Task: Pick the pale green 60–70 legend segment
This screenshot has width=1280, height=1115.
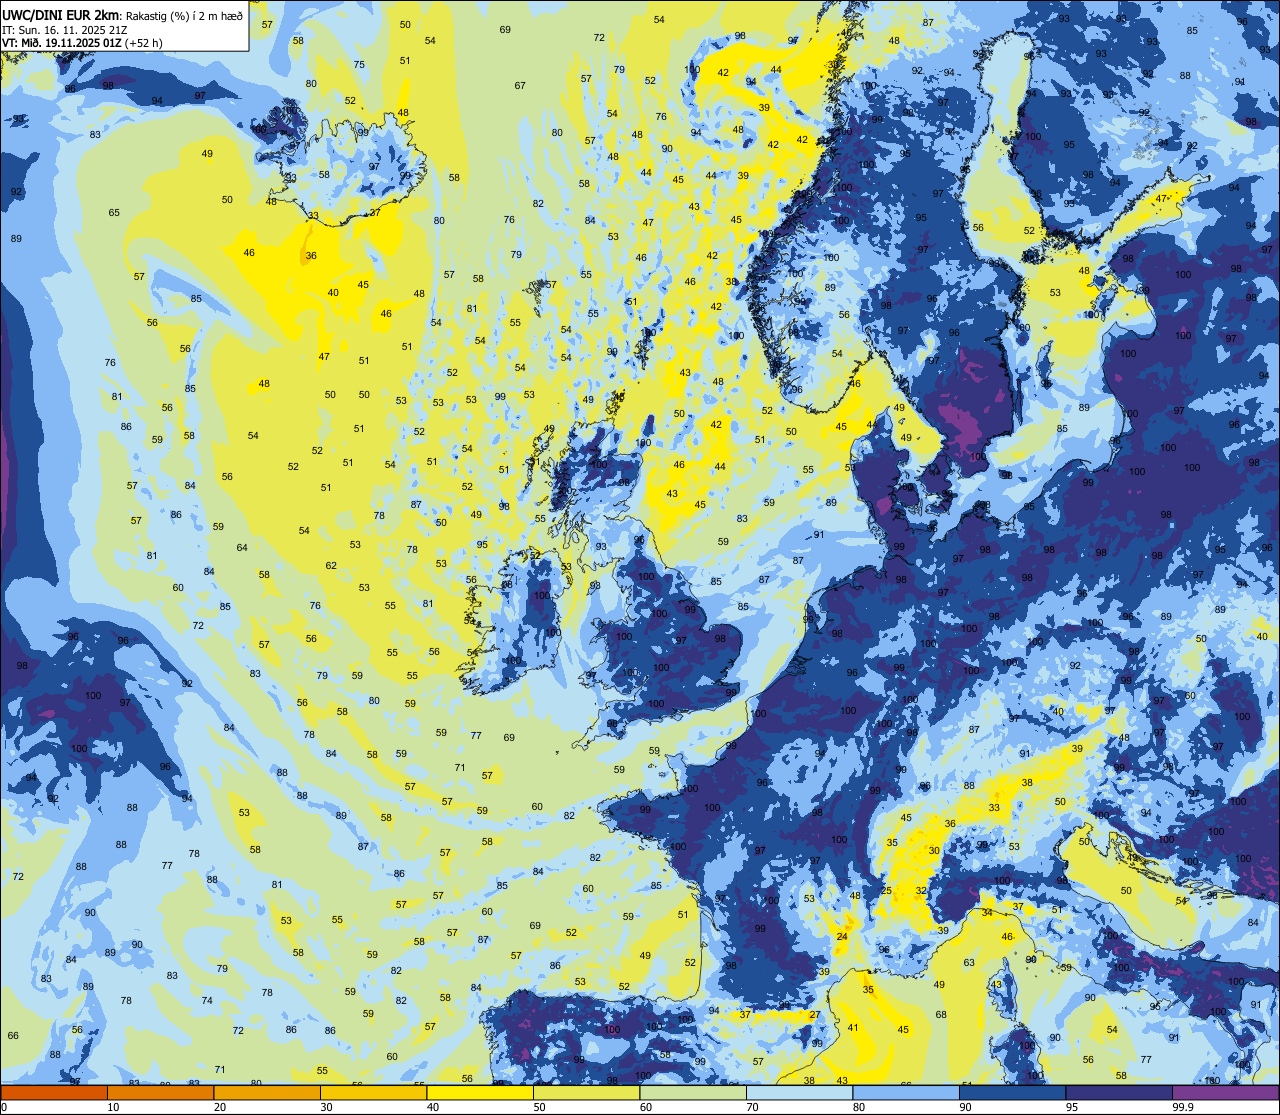Action: 692,1093
